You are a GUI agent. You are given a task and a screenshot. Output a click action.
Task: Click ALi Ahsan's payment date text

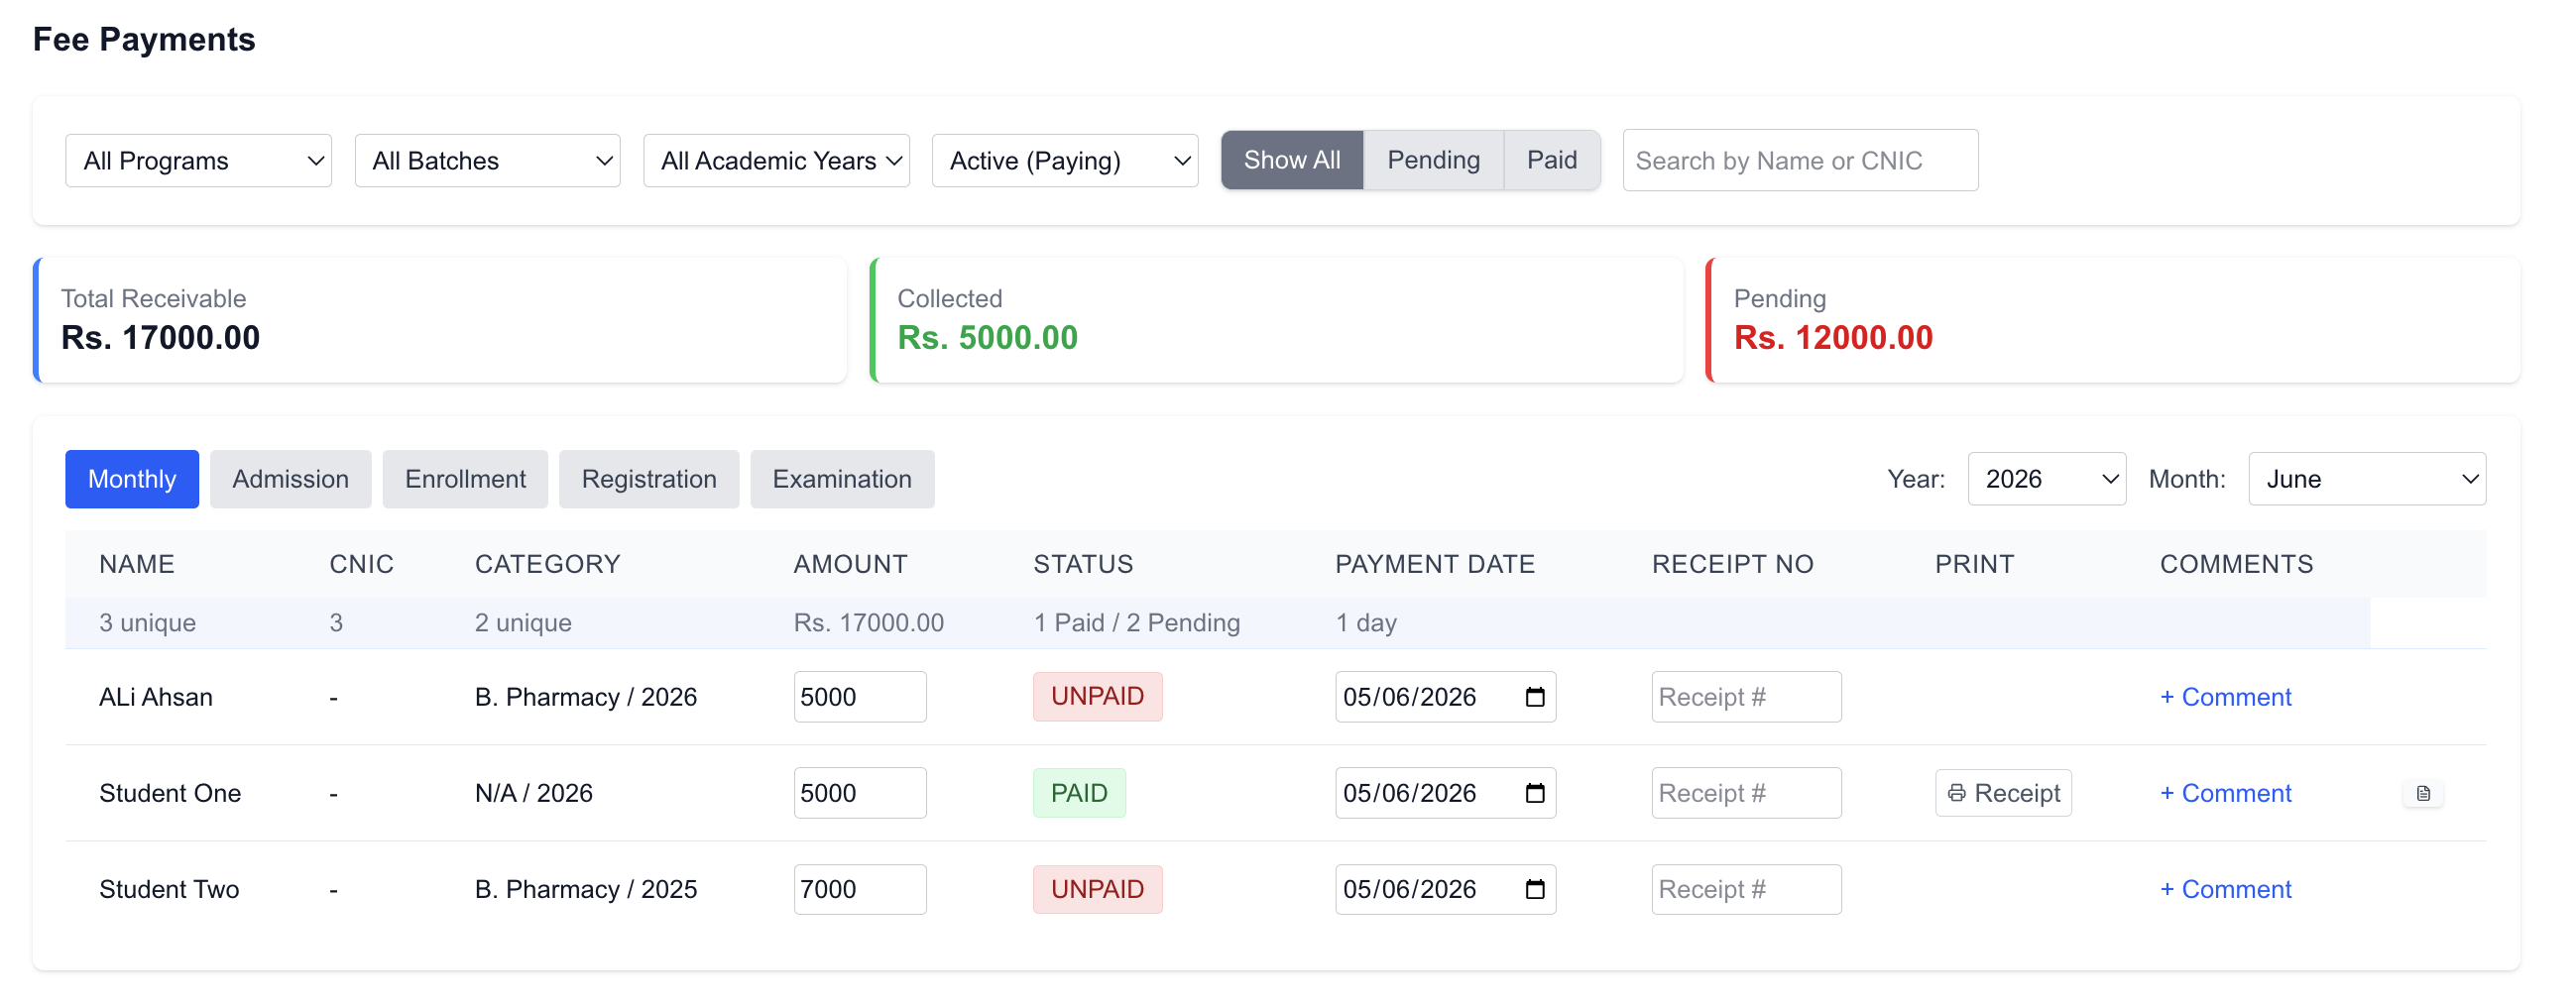click(1409, 697)
